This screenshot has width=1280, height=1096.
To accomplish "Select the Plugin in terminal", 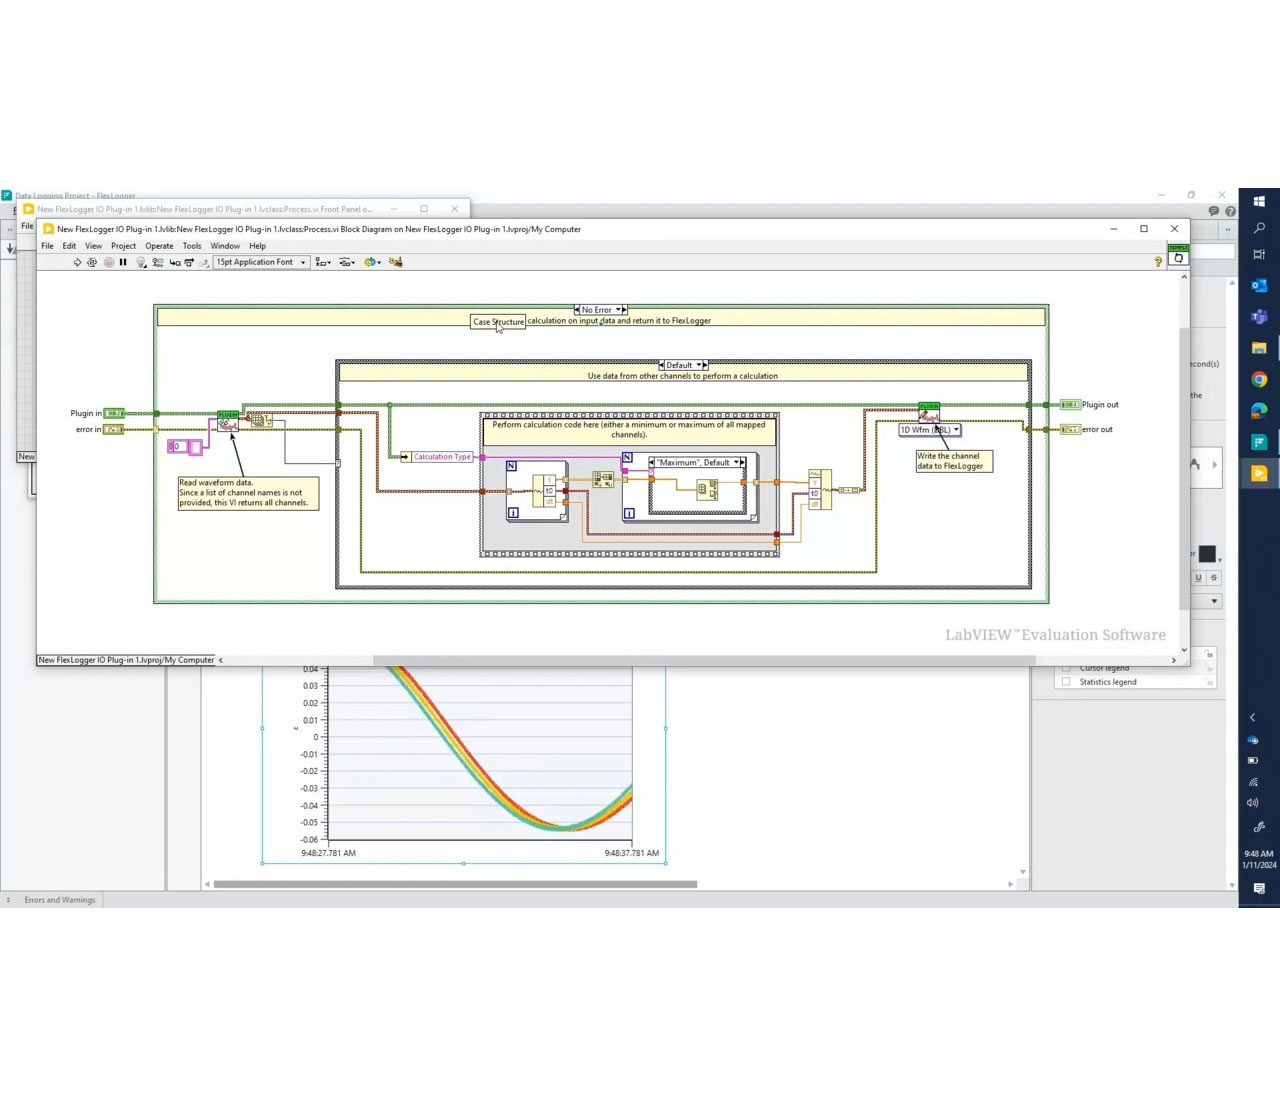I will pyautogui.click(x=115, y=413).
